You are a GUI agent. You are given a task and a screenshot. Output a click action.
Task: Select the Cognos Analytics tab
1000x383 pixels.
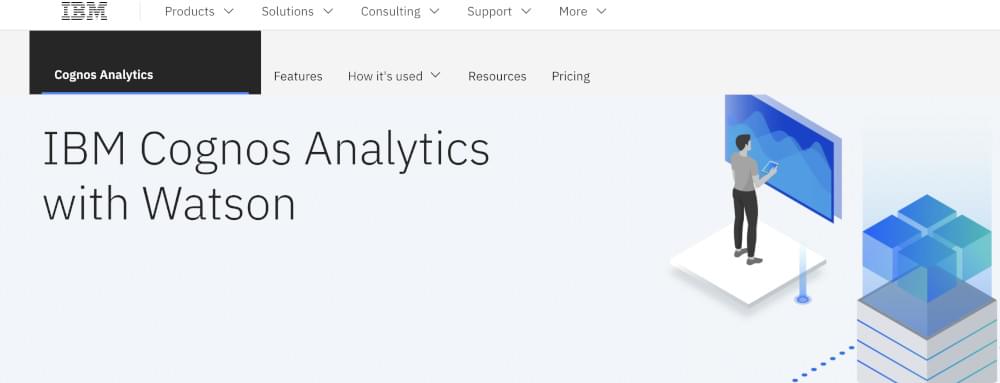point(145,62)
